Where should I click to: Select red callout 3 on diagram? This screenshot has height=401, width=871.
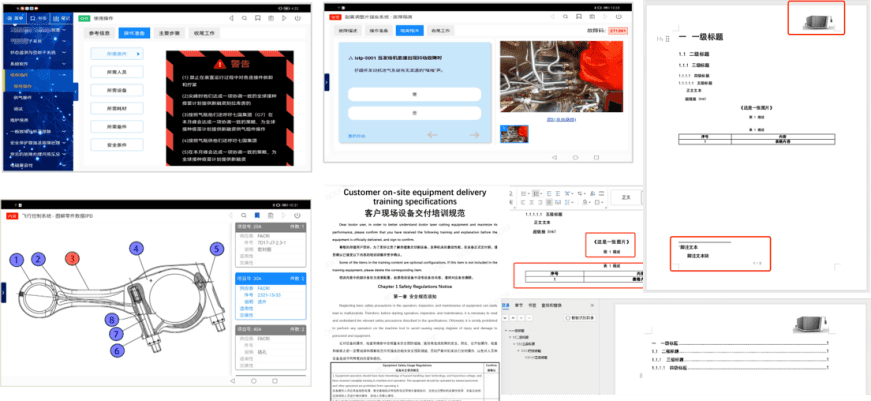tap(72, 258)
